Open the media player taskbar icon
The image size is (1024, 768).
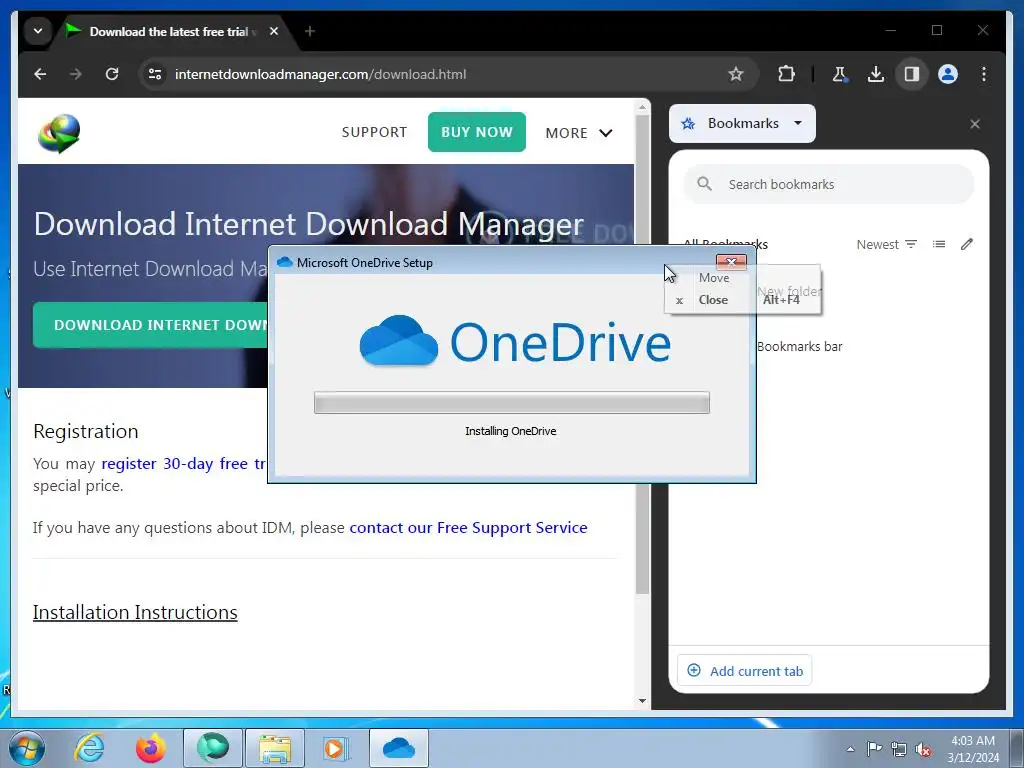coord(336,748)
